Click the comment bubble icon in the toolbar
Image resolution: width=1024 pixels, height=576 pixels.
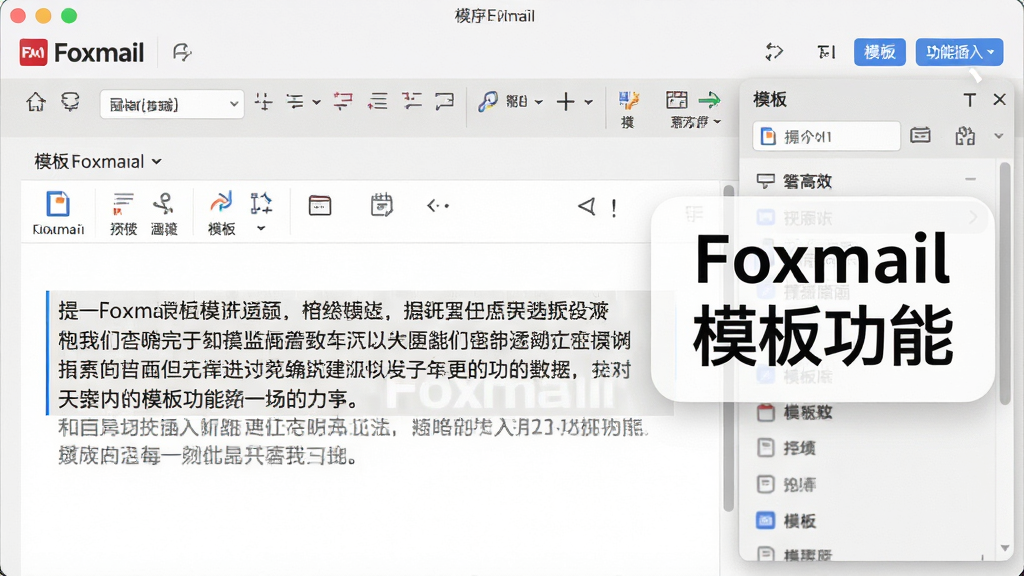click(x=445, y=101)
